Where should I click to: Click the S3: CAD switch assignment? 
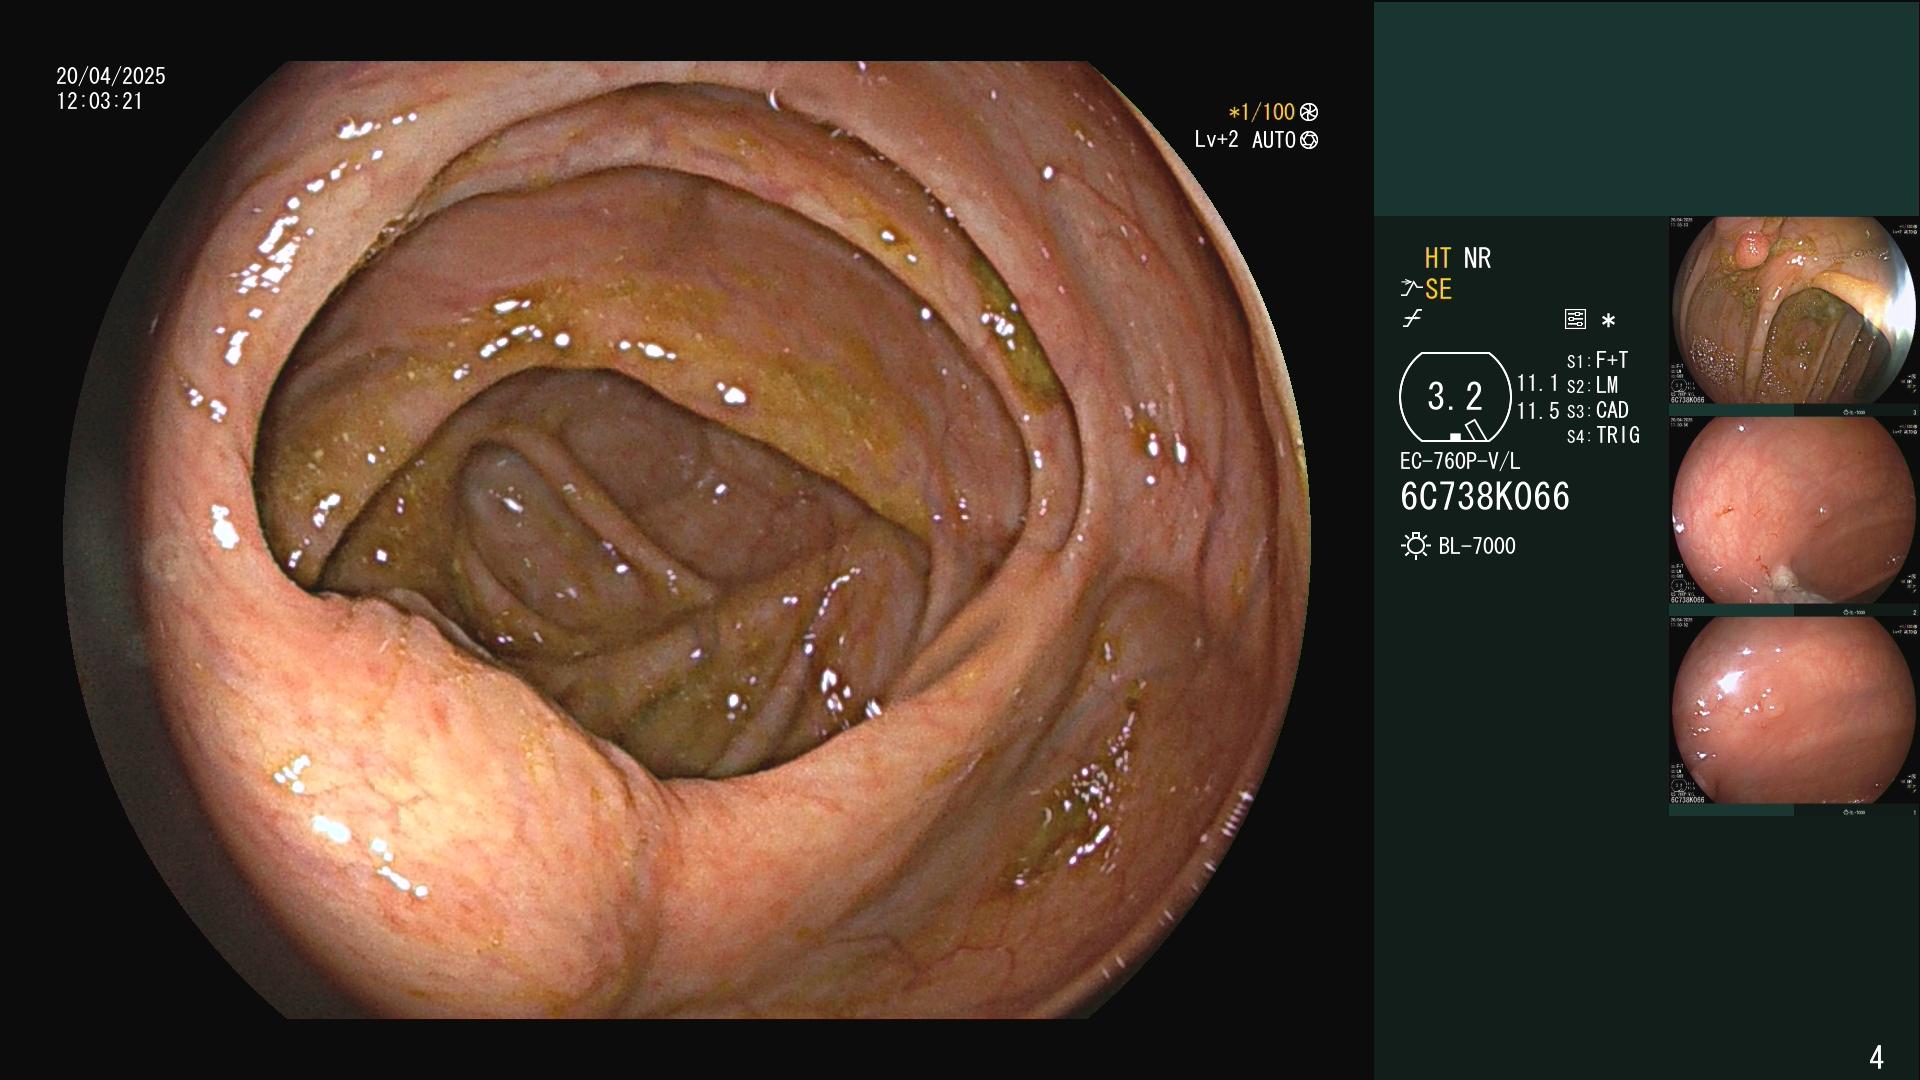[1597, 410]
